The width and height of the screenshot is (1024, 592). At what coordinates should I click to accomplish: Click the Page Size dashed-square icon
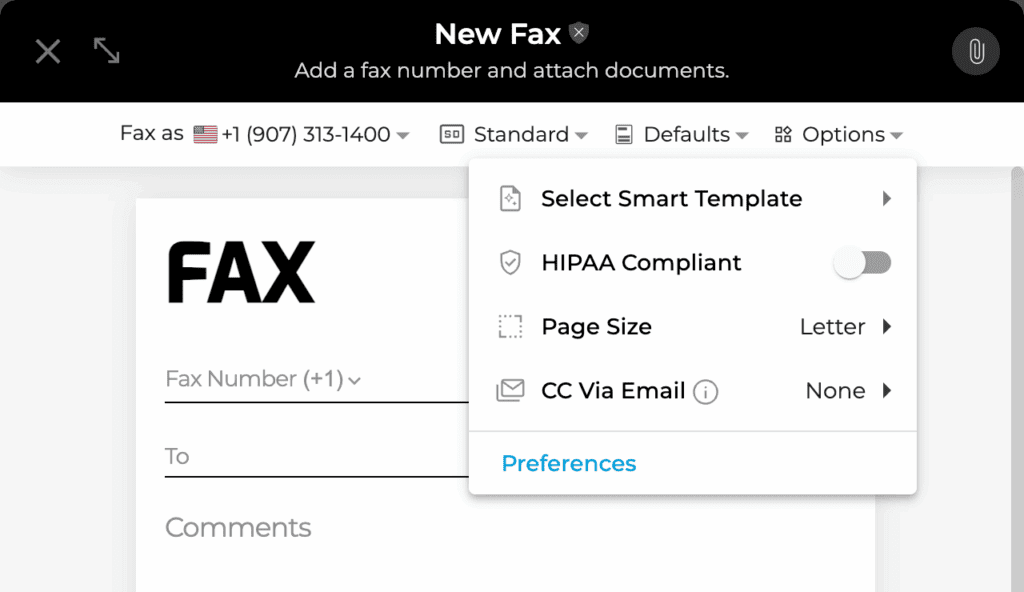click(511, 326)
